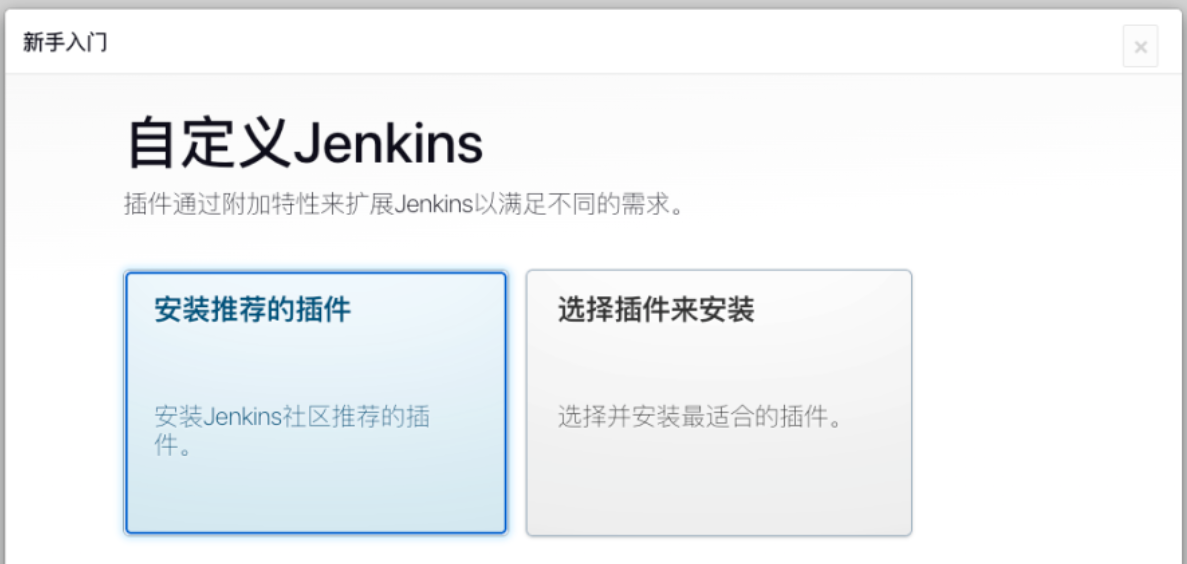Click lower blank area of 安装推荐的插件 card

click(x=316, y=498)
